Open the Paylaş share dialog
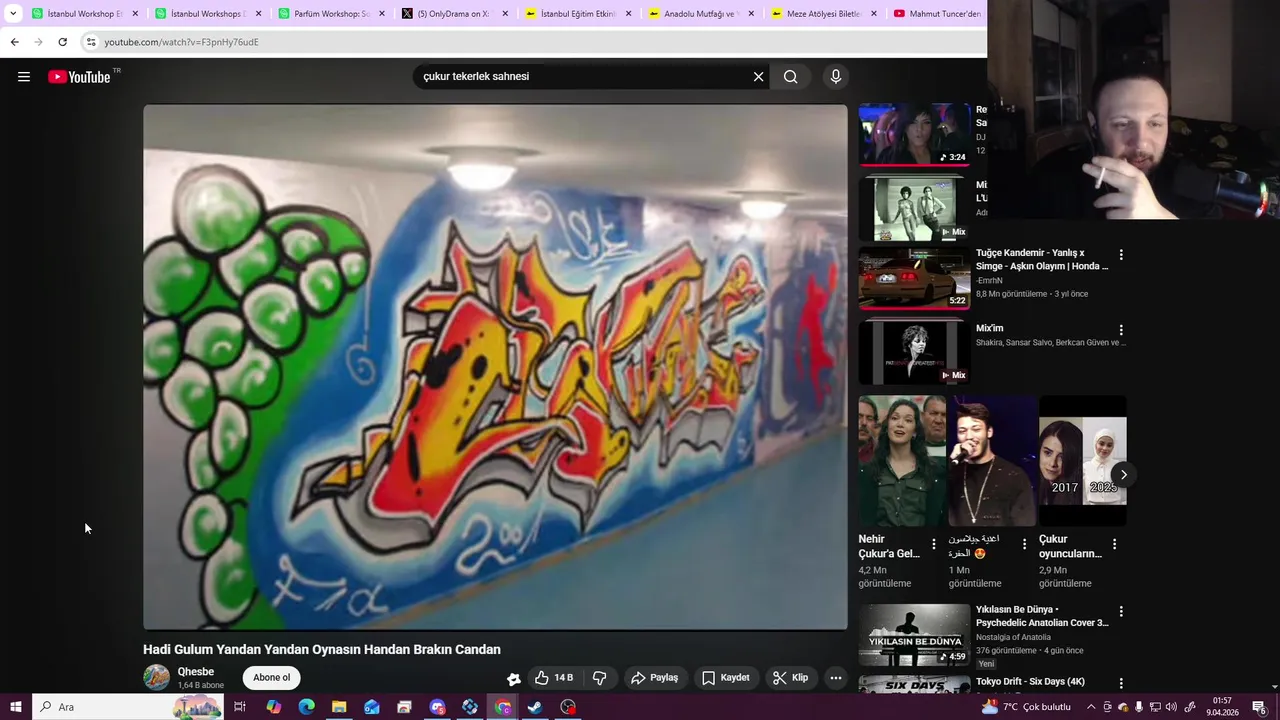1280x720 pixels. click(x=654, y=678)
